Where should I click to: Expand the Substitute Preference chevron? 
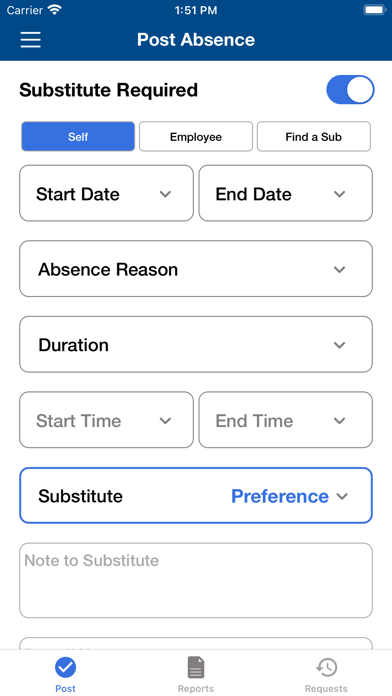pyautogui.click(x=342, y=496)
